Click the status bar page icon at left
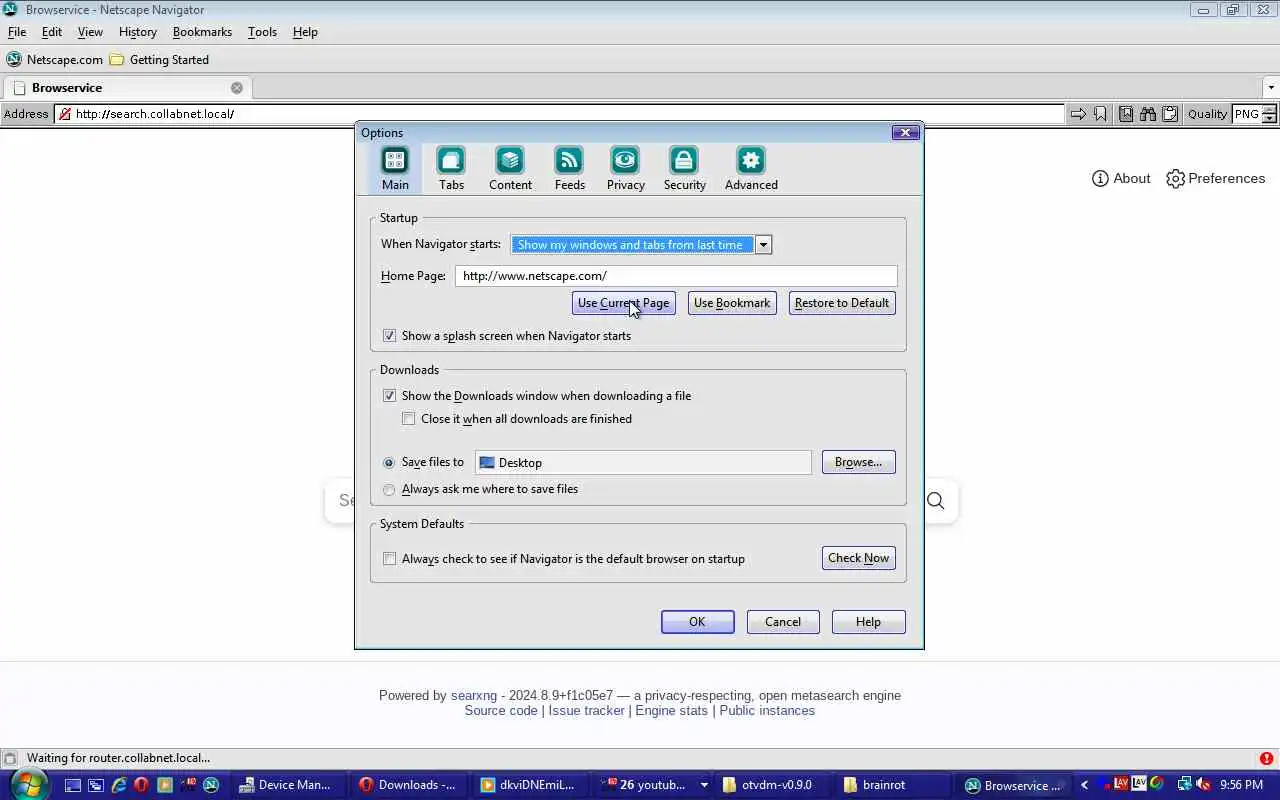Viewport: 1280px width, 800px height. [10, 759]
